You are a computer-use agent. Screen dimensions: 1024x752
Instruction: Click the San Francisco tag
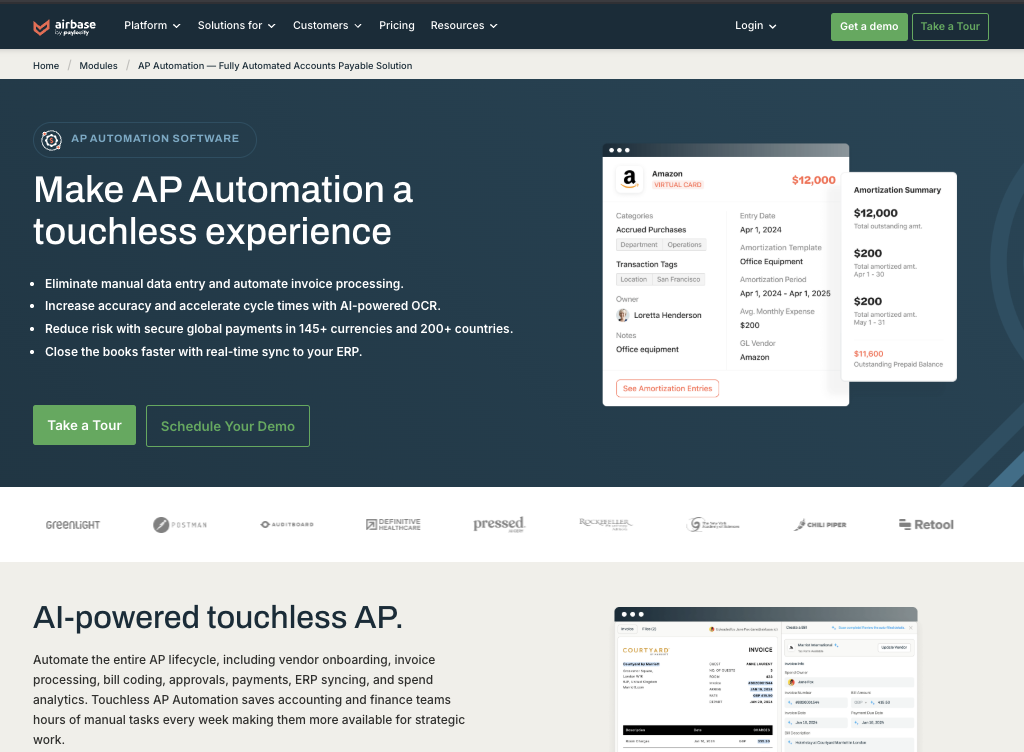(x=678, y=279)
